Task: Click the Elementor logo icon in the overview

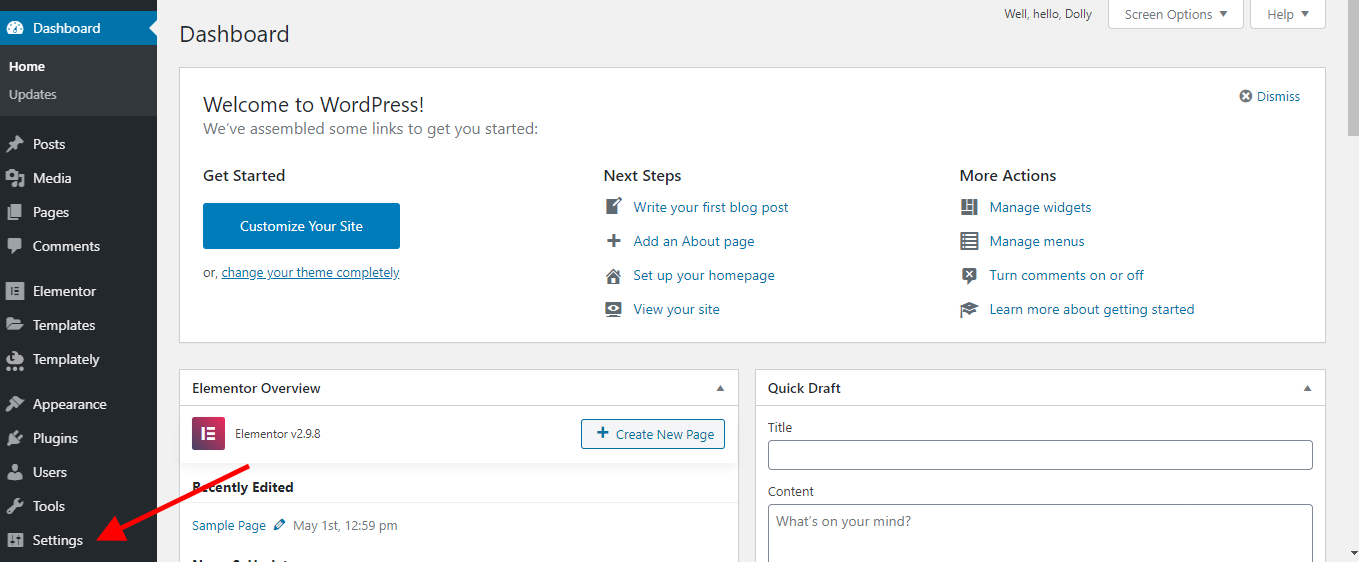Action: (x=208, y=434)
